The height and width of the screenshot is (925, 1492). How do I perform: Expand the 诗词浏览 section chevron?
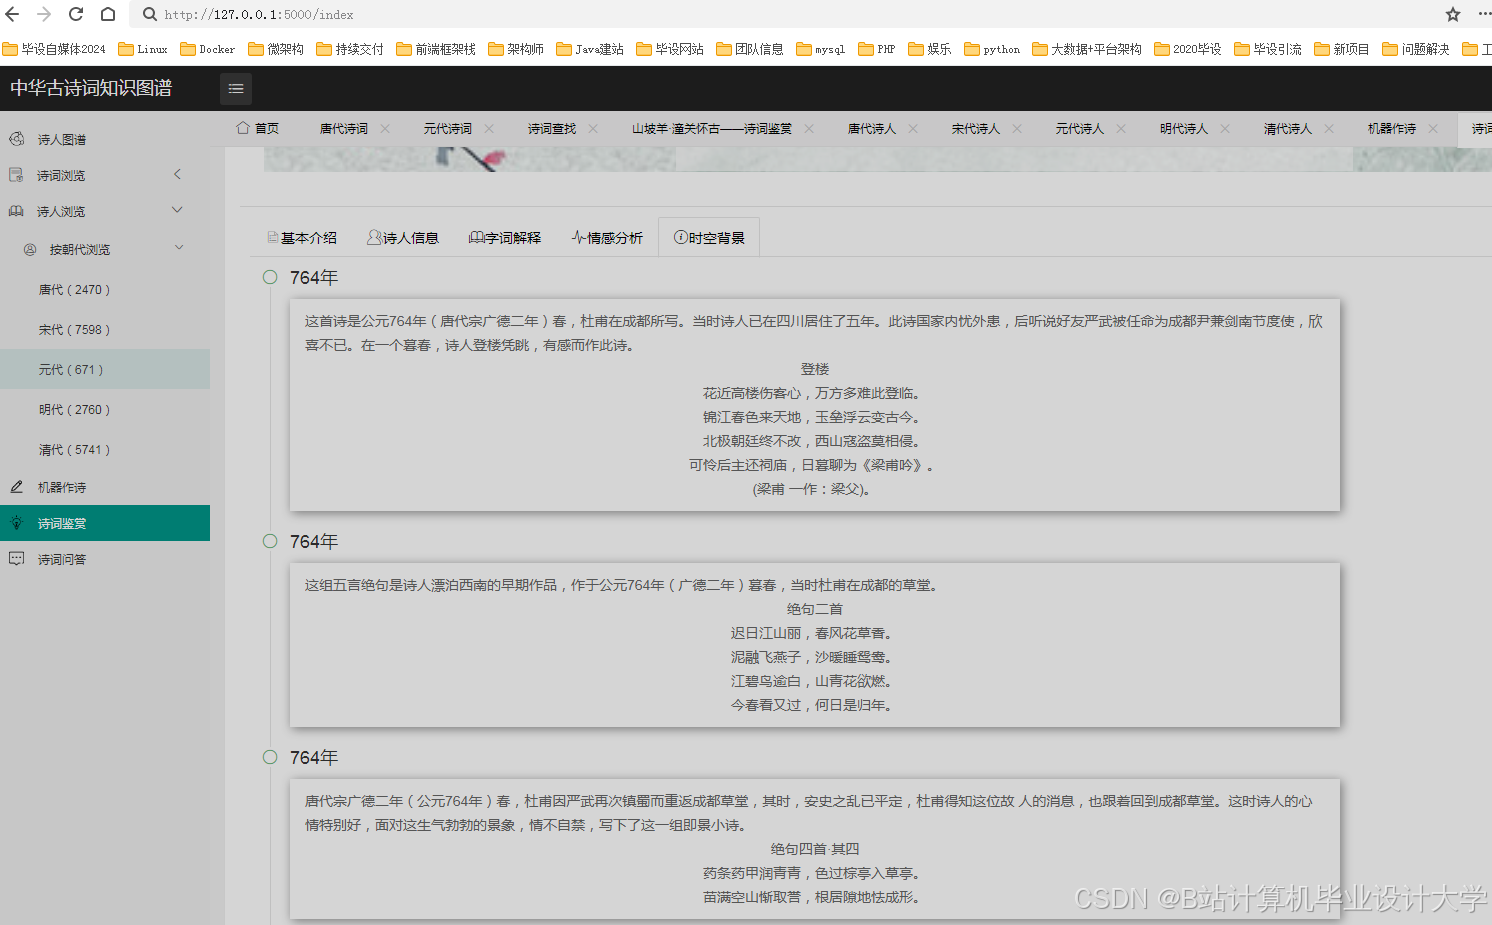pyautogui.click(x=177, y=174)
